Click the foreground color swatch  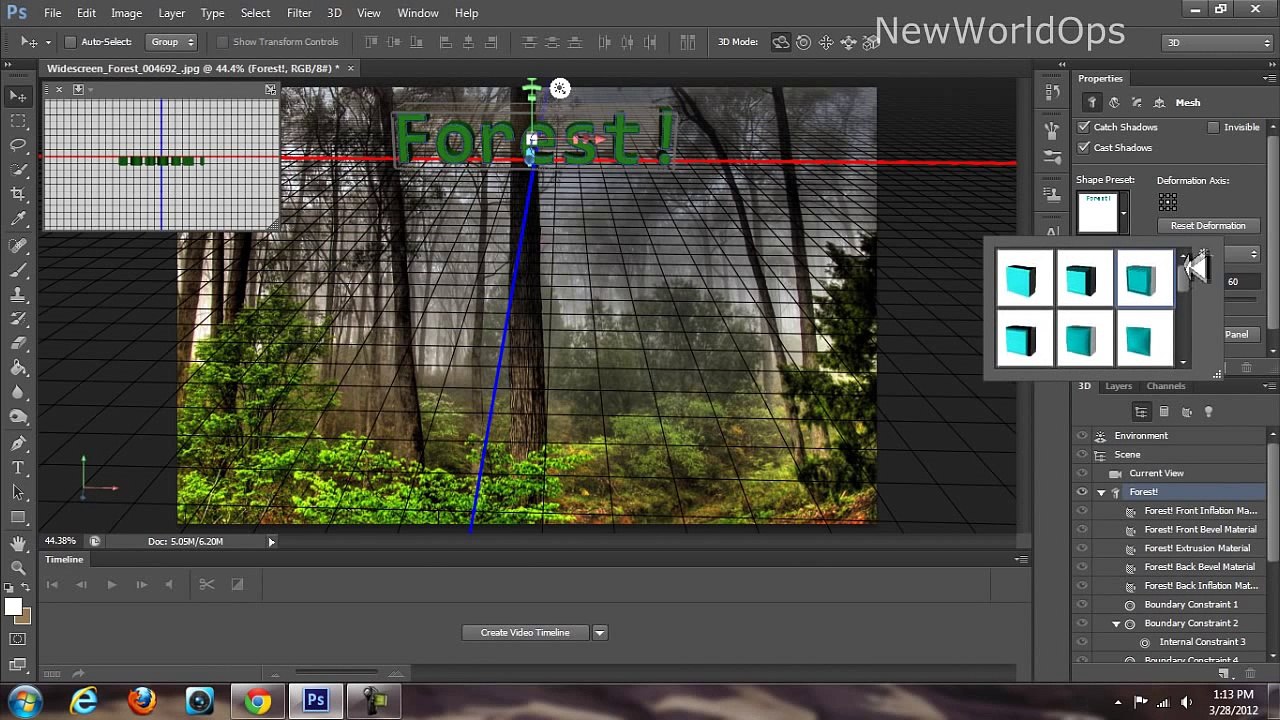(13, 607)
